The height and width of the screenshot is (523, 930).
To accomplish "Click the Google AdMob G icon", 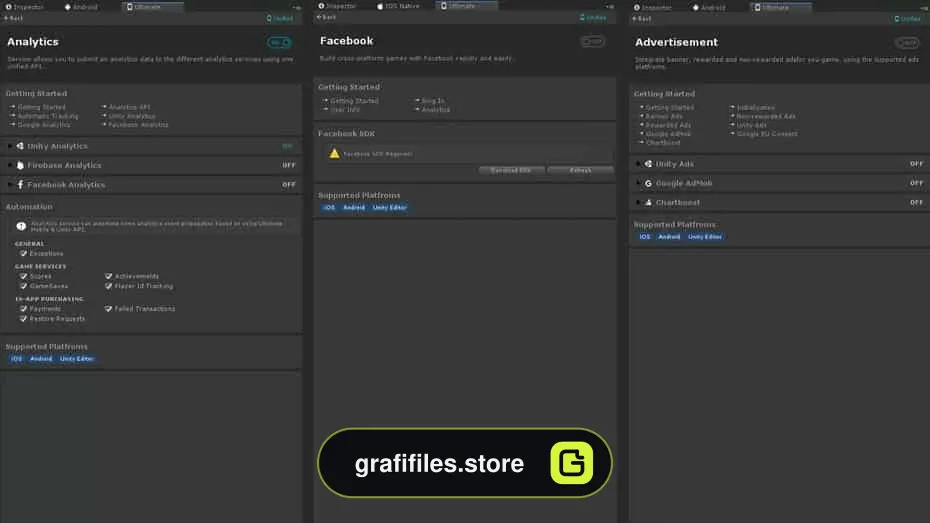I will [x=648, y=183].
